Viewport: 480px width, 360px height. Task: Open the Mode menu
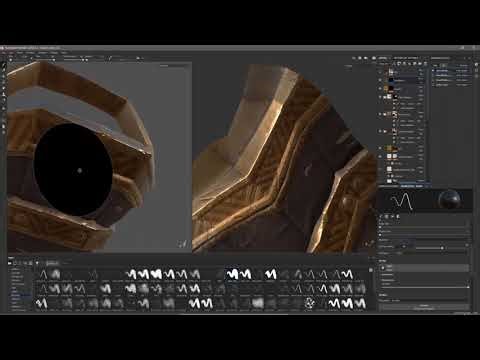tap(21, 53)
